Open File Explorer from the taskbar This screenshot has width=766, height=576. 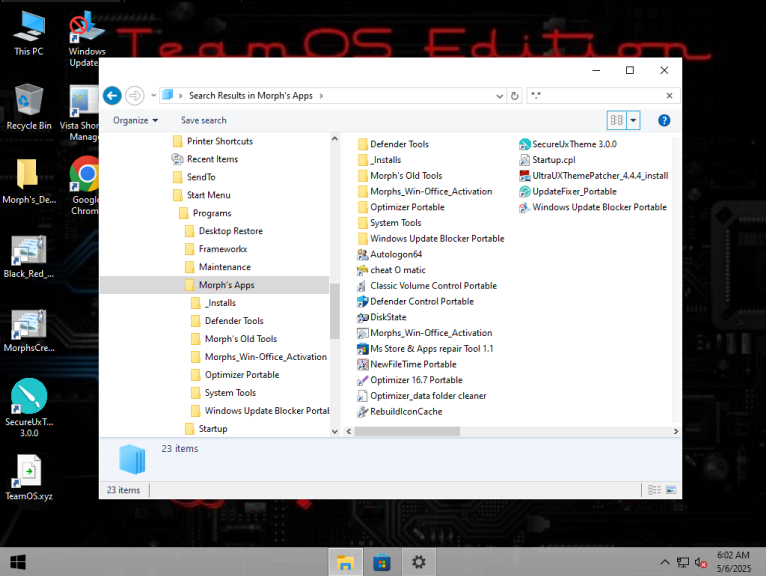[x=345, y=562]
